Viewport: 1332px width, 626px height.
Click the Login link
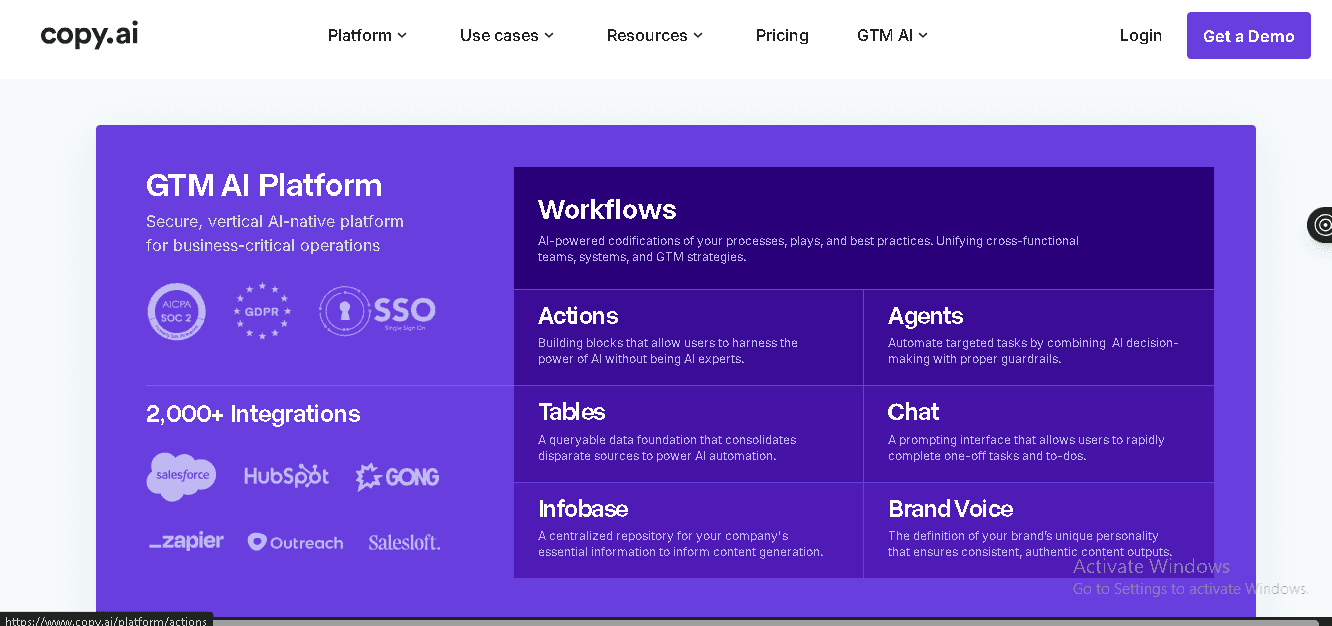[1140, 35]
